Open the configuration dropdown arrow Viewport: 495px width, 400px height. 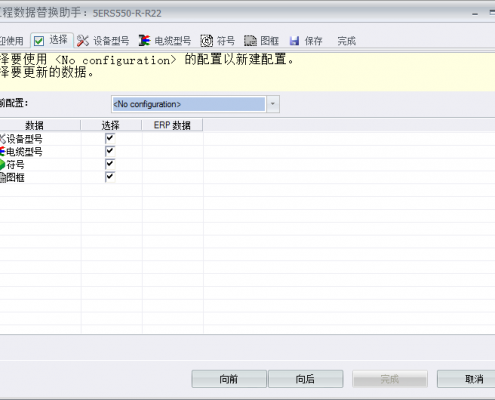(x=273, y=104)
